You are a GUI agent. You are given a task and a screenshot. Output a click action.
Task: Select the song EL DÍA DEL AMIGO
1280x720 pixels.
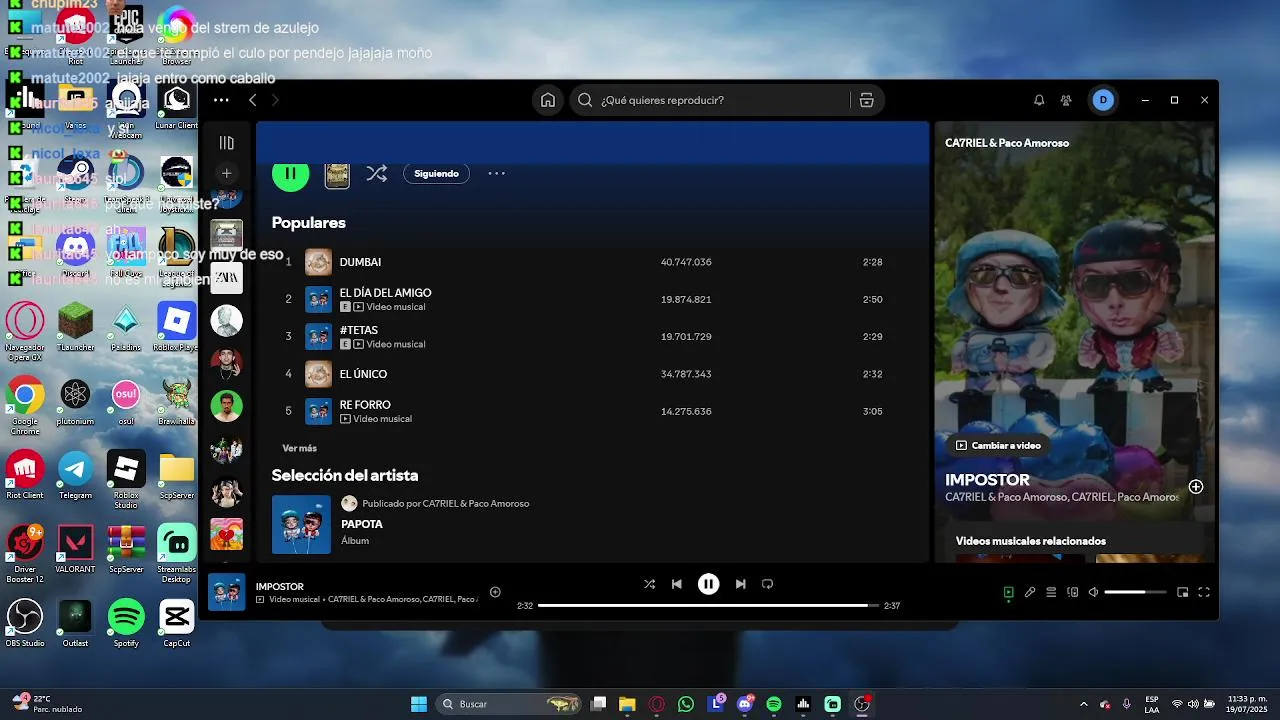(x=385, y=293)
